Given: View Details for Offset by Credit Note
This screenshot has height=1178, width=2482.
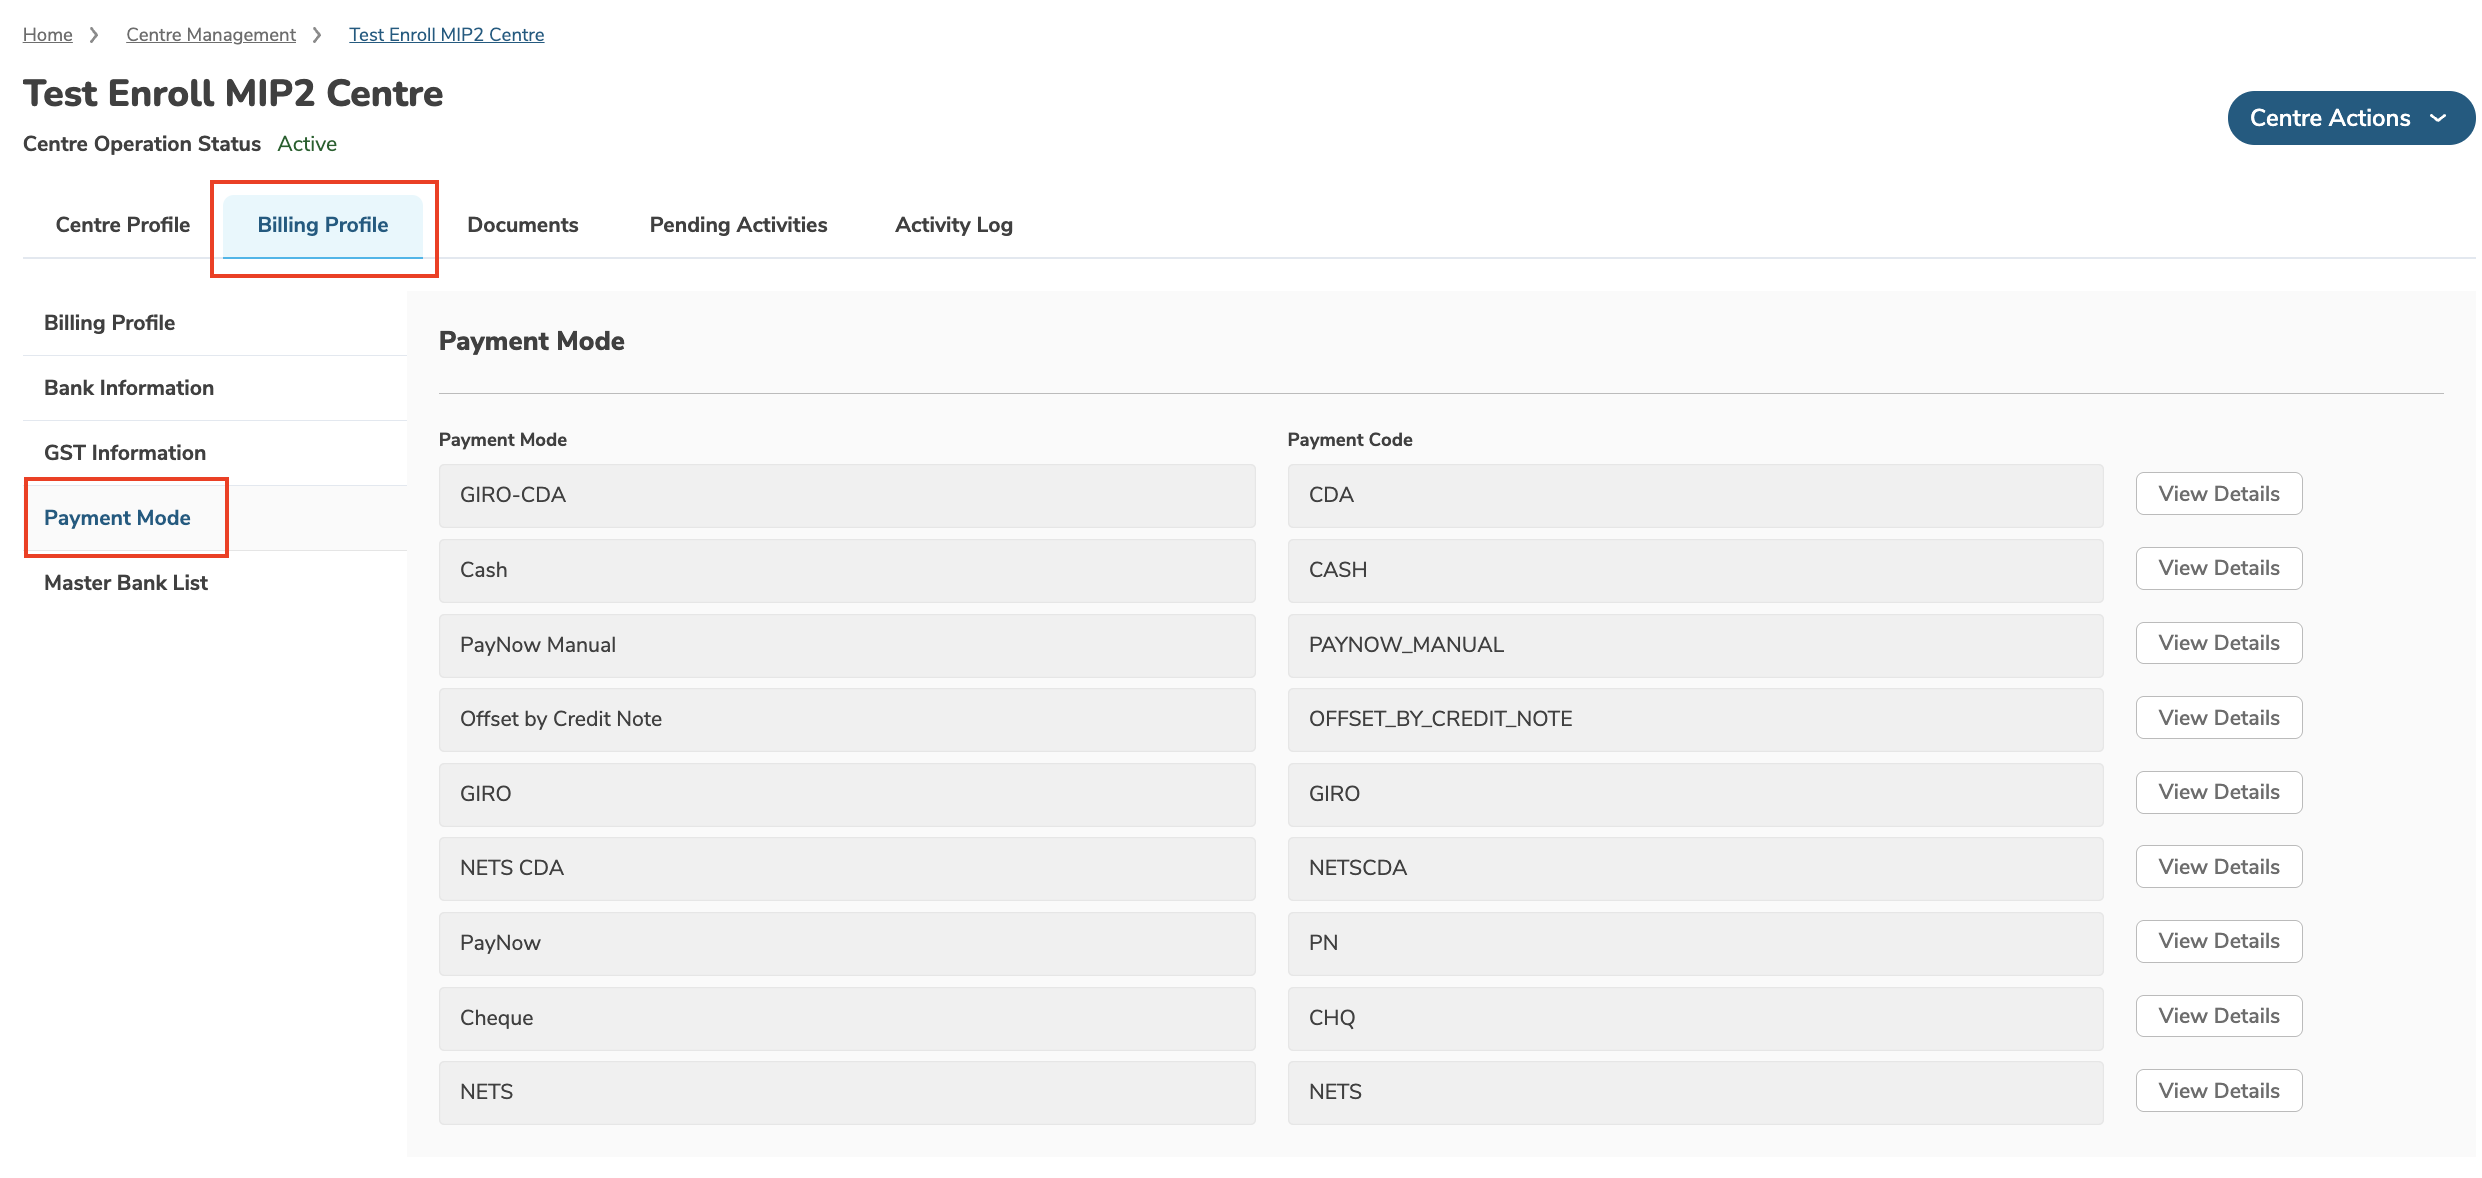Looking at the screenshot, I should pos(2218,718).
